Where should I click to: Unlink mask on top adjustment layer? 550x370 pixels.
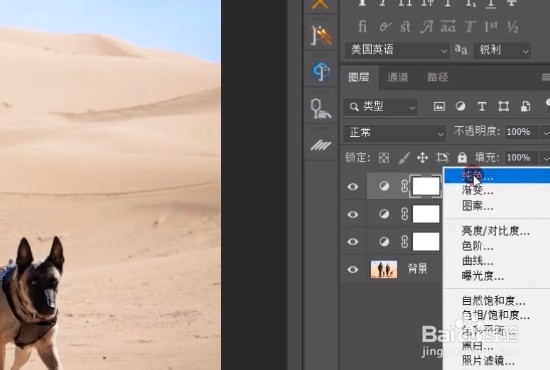click(404, 186)
